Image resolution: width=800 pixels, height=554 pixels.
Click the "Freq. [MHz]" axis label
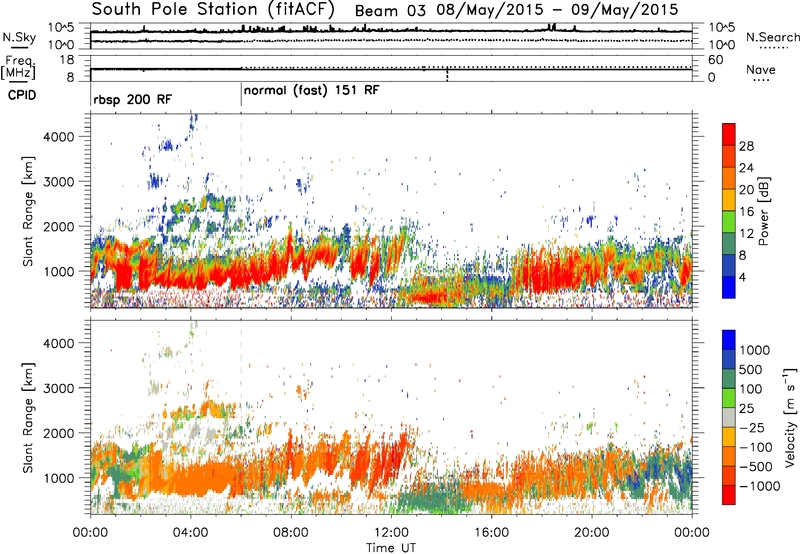[19, 67]
